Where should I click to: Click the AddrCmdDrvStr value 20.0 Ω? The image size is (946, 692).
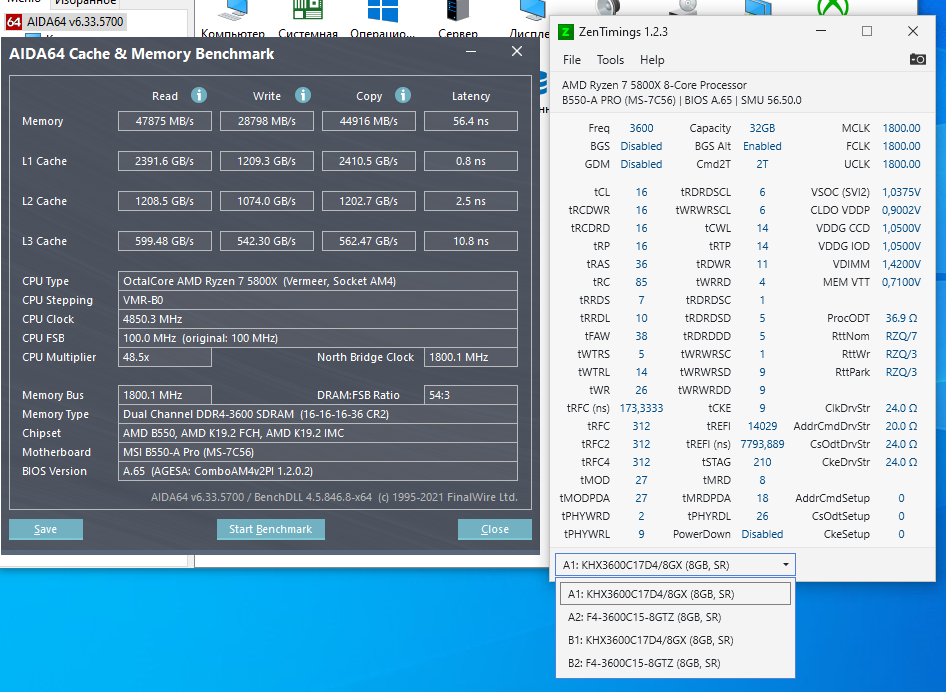[901, 426]
